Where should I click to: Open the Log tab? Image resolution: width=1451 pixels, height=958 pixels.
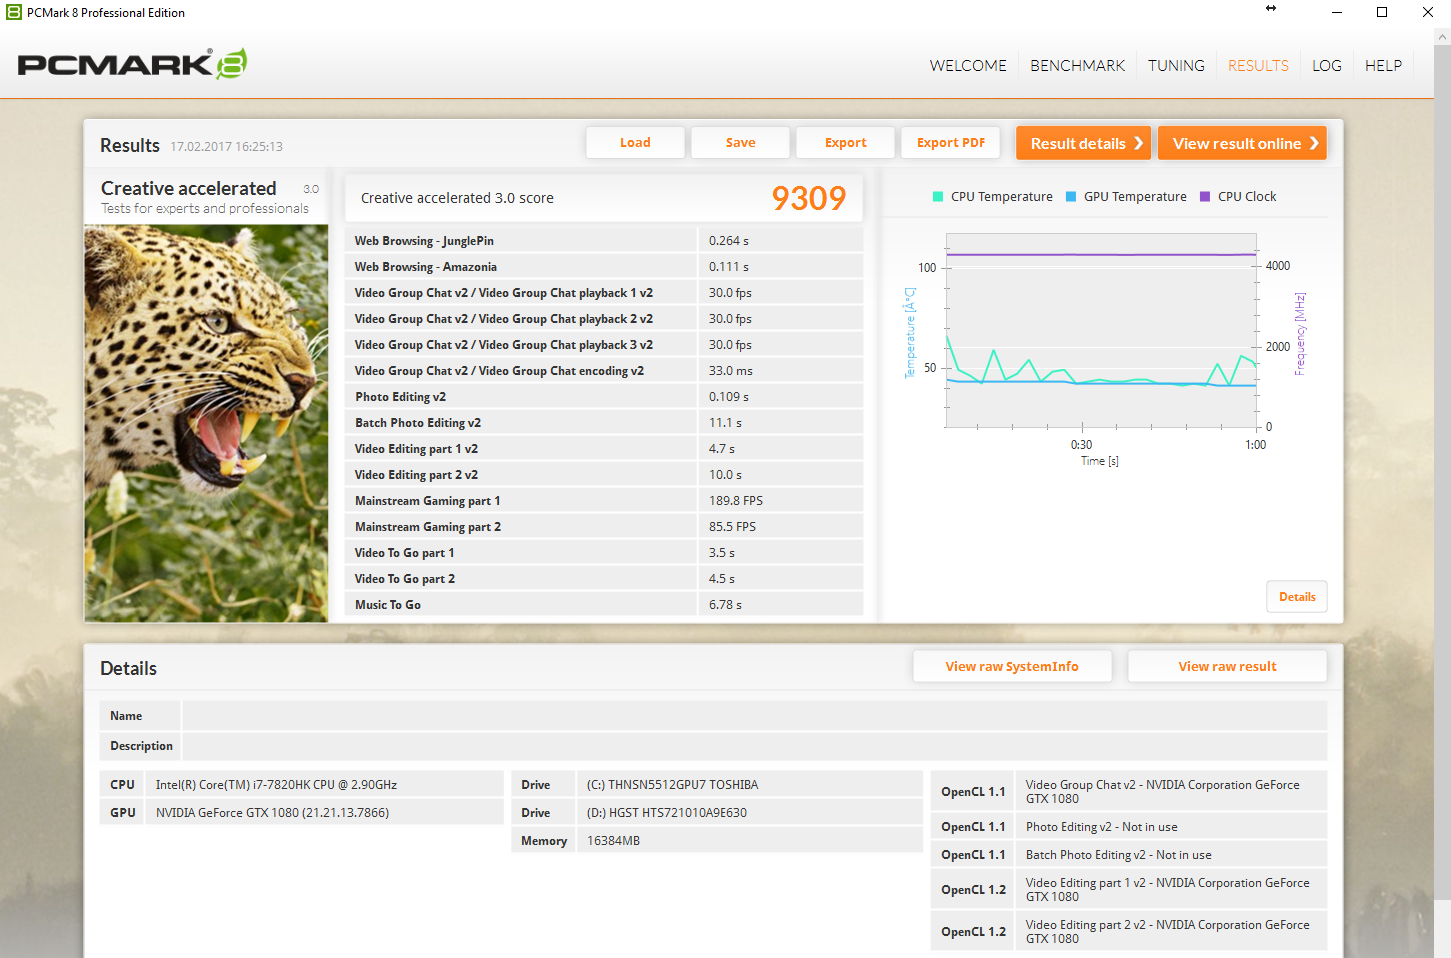pos(1327,66)
